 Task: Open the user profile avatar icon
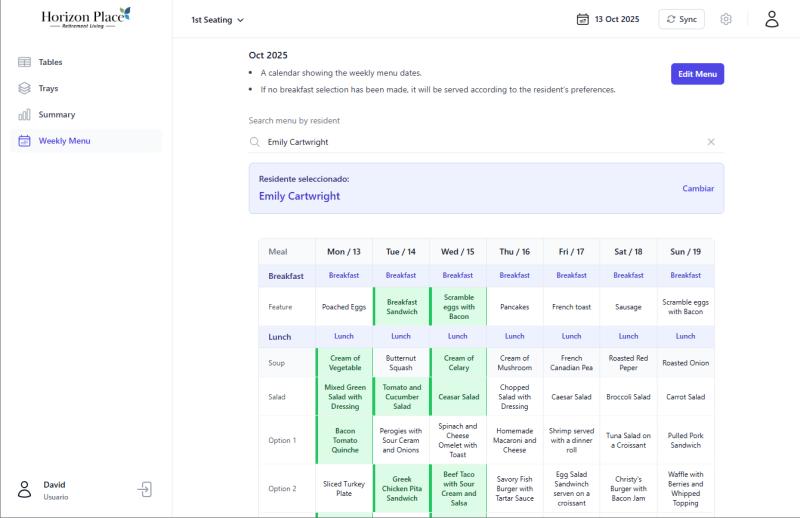click(771, 19)
